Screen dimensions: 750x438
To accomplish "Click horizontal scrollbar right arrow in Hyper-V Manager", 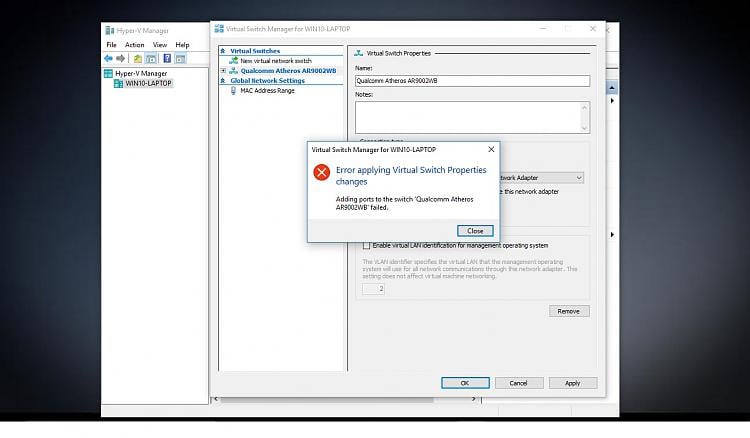I will tap(474, 399).
